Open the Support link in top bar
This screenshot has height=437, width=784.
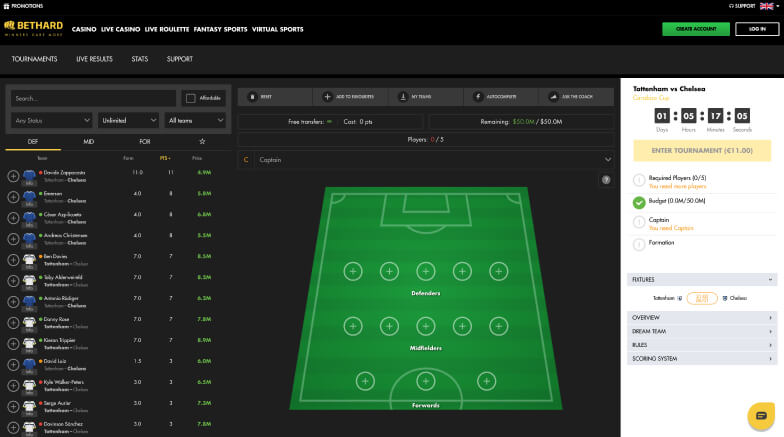point(742,6)
